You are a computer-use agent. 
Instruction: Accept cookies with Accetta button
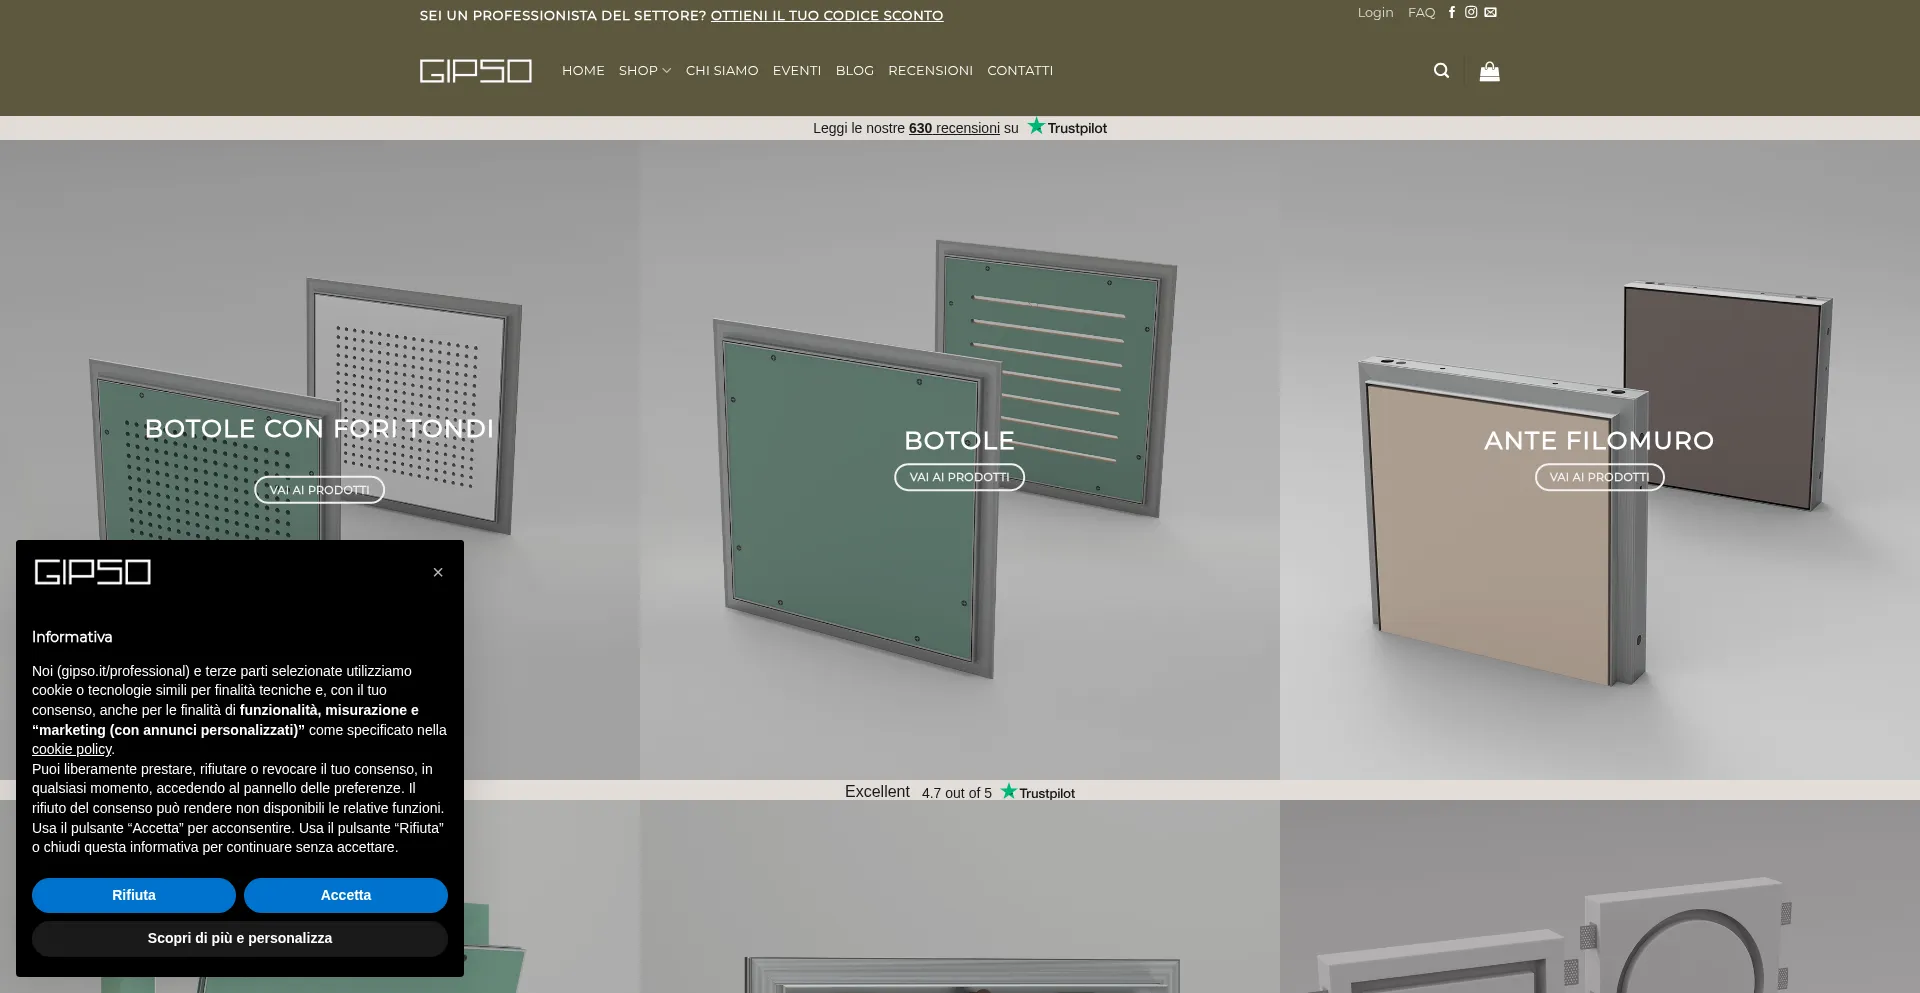pyautogui.click(x=346, y=895)
